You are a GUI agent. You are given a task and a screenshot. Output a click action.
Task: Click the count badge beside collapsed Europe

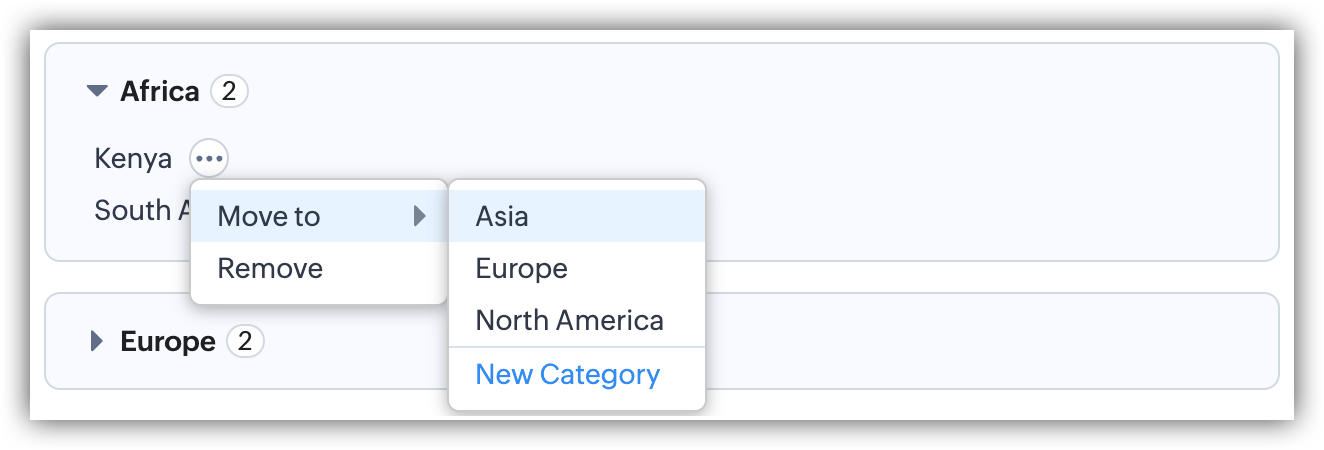[x=245, y=342]
